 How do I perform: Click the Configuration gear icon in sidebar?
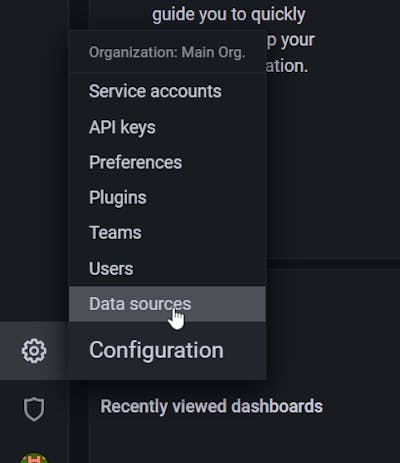point(34,351)
